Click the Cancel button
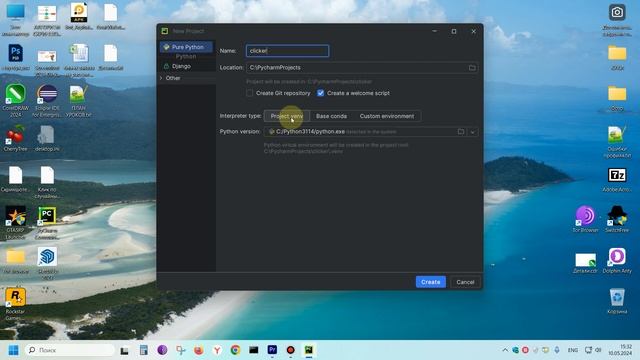Screen dimensions: 640x360 pyautogui.click(x=465, y=282)
